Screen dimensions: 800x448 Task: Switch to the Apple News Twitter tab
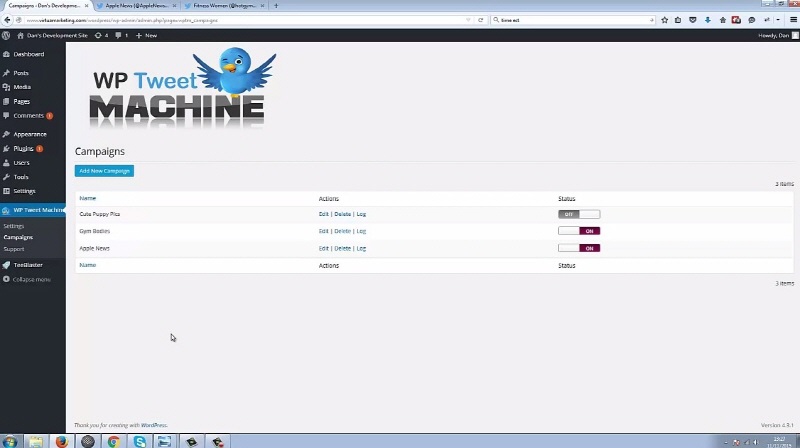[x=136, y=6]
